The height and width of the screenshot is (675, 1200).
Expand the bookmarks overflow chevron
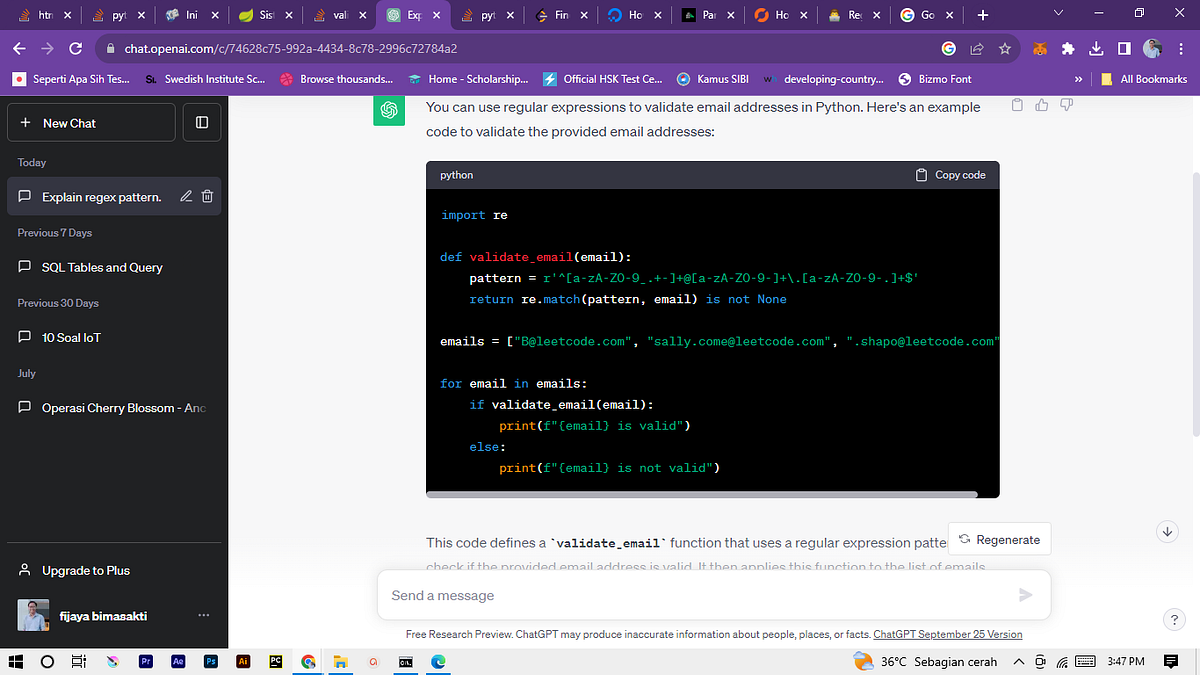click(1078, 78)
